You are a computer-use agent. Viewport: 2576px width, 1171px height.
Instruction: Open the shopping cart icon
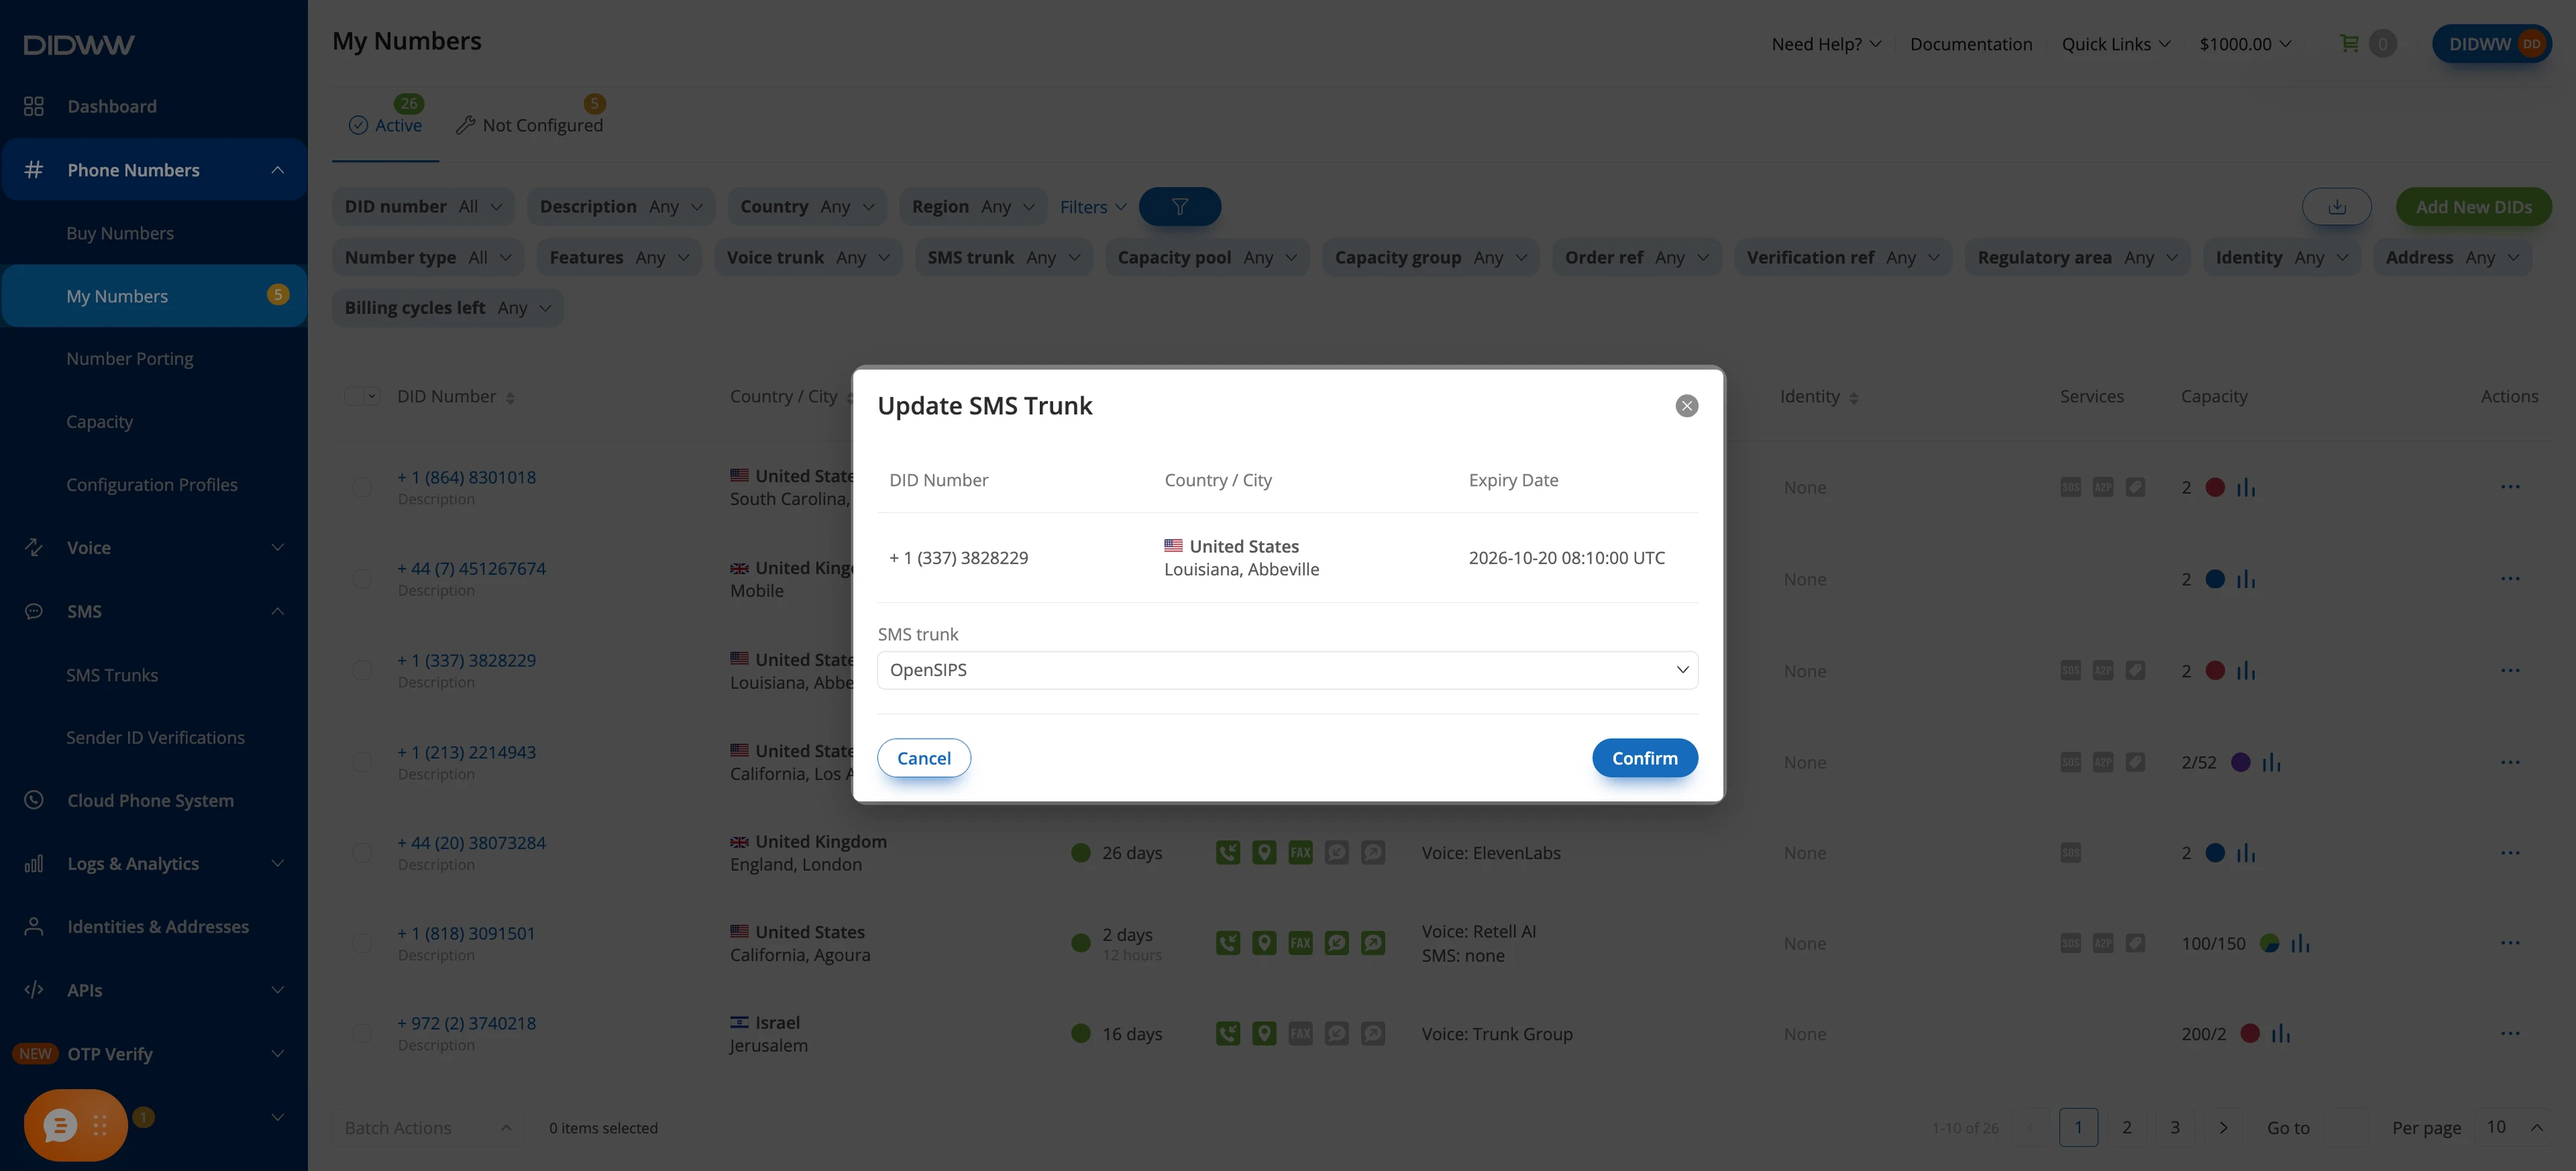2349,44
